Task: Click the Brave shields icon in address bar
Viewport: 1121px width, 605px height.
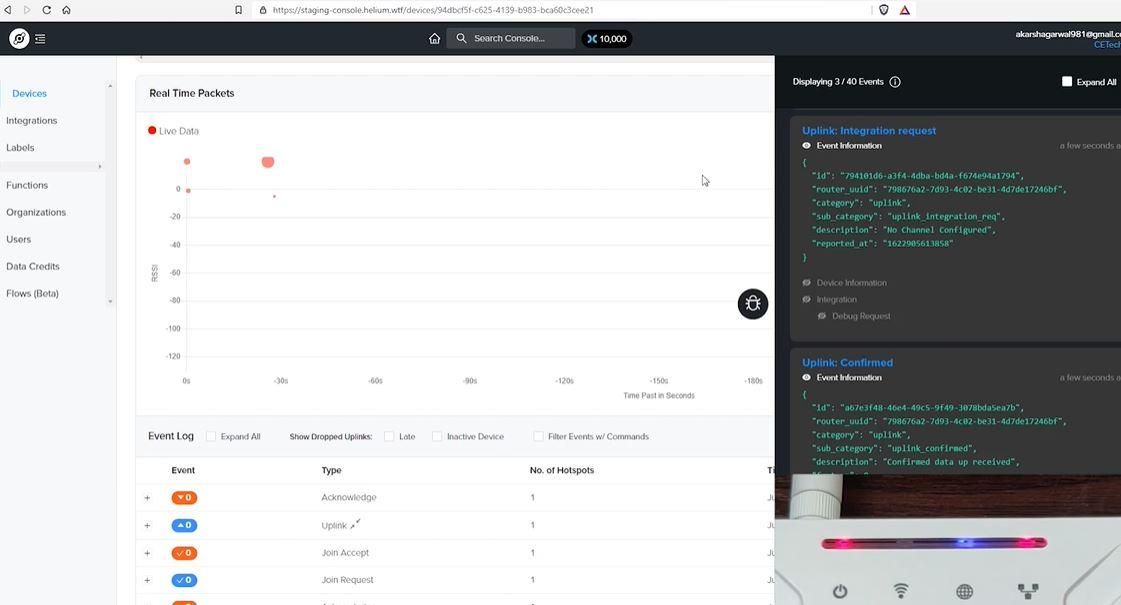Action: point(884,10)
